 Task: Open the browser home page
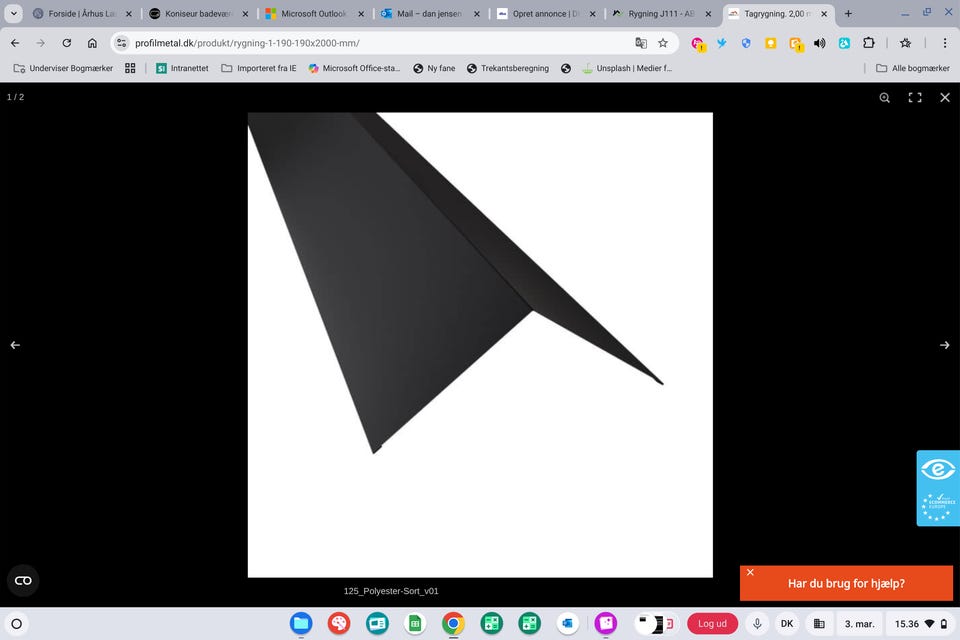92,43
